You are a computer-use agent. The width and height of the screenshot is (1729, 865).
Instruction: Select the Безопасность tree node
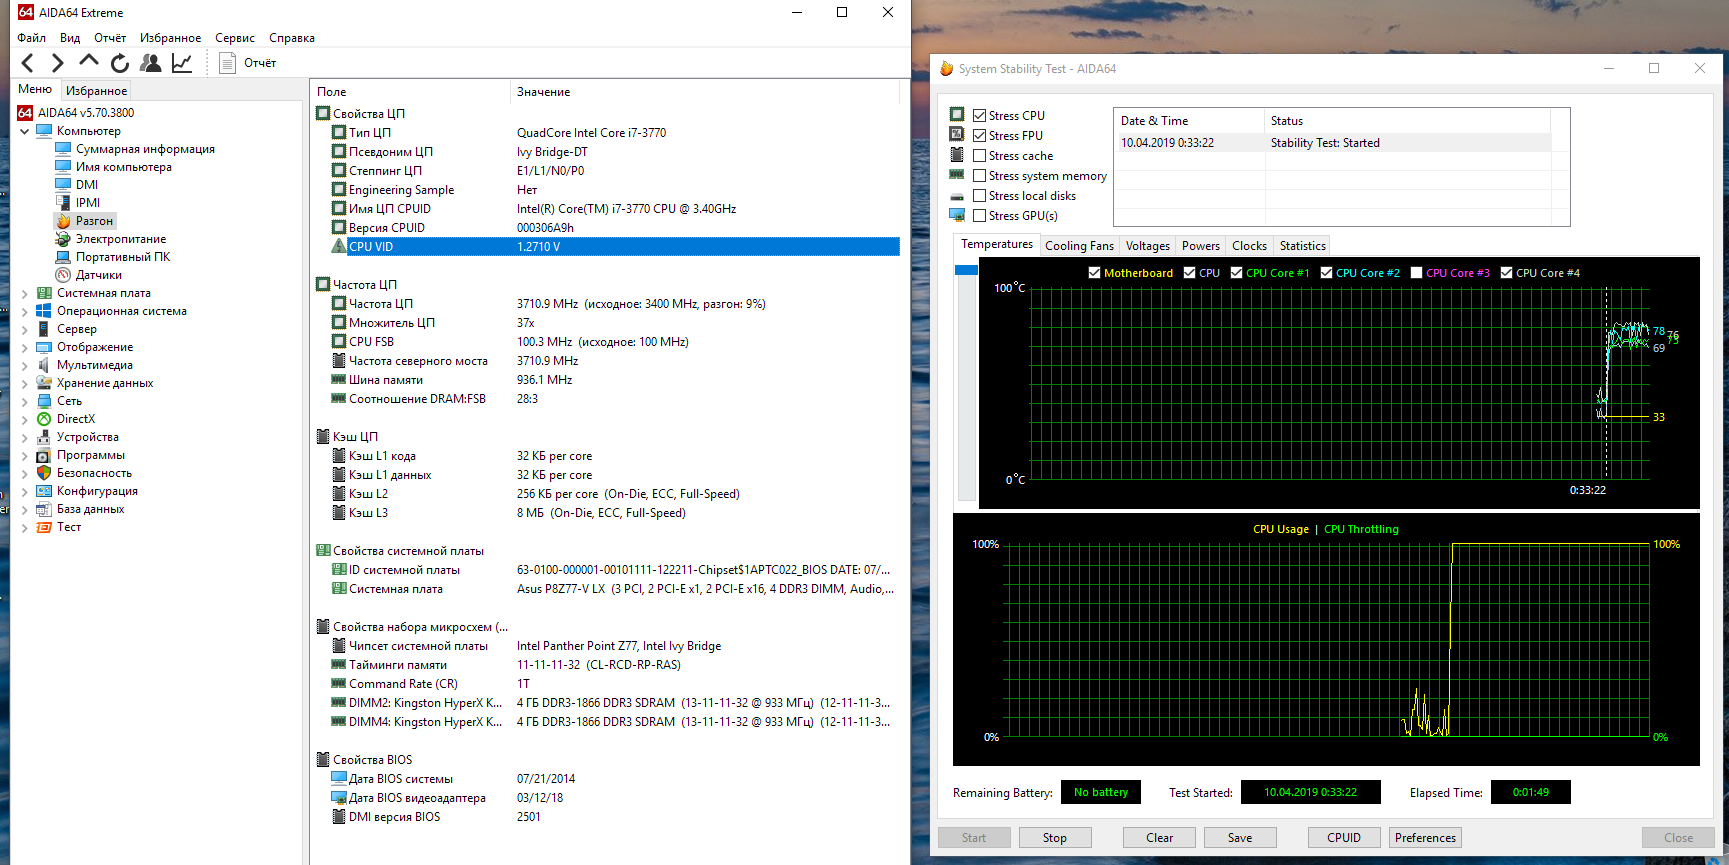click(x=94, y=473)
